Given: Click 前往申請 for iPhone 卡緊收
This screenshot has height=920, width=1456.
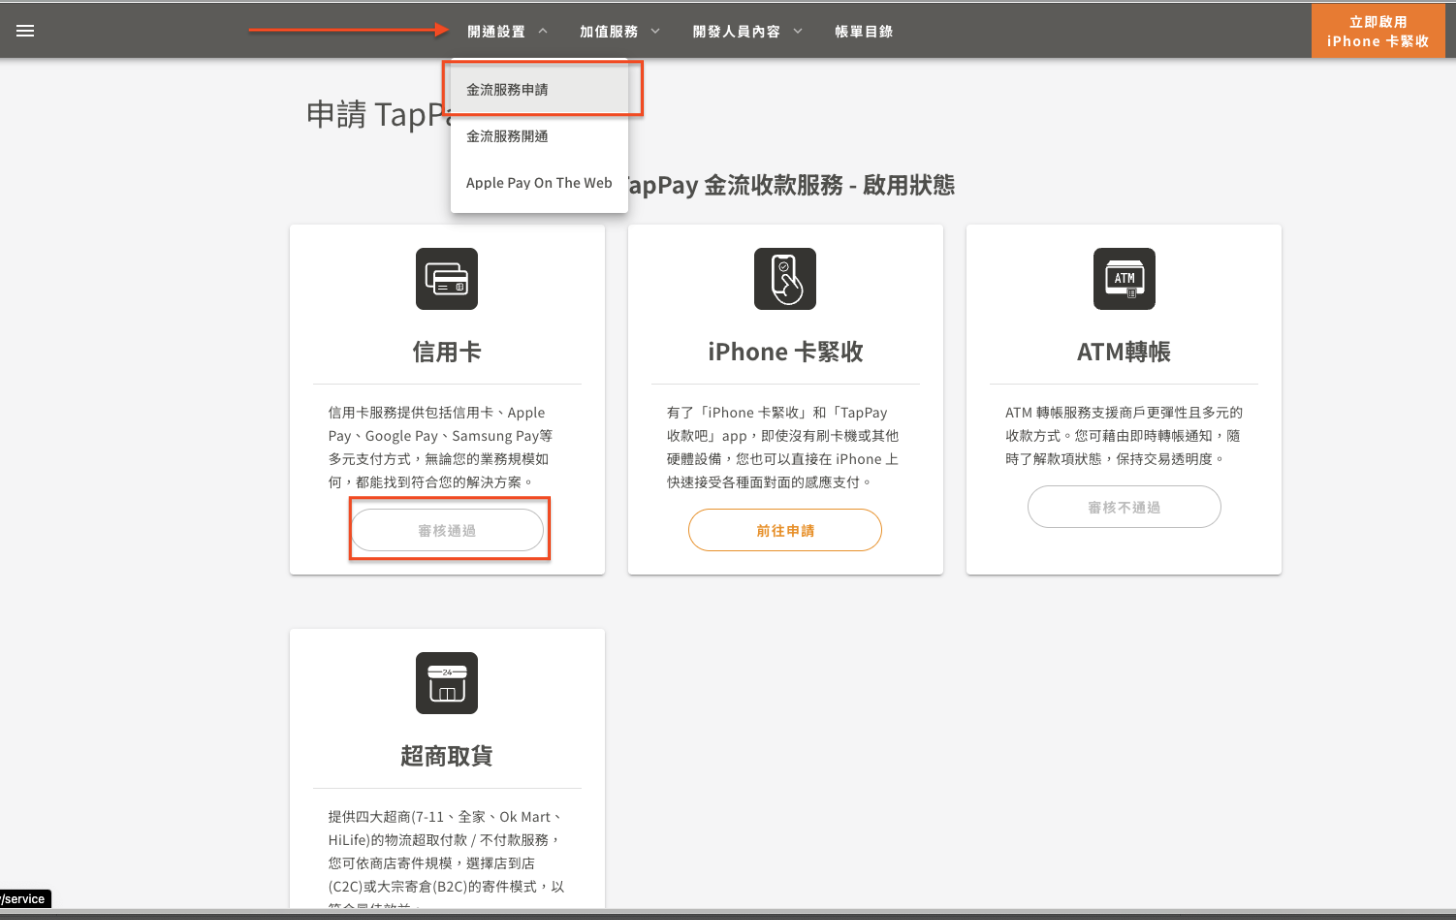Looking at the screenshot, I should pos(784,529).
